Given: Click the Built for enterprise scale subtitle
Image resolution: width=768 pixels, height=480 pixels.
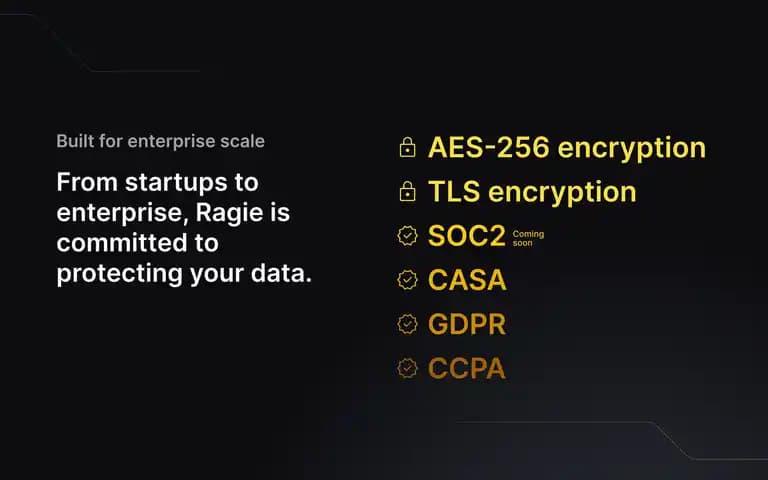Looking at the screenshot, I should pyautogui.click(x=161, y=141).
